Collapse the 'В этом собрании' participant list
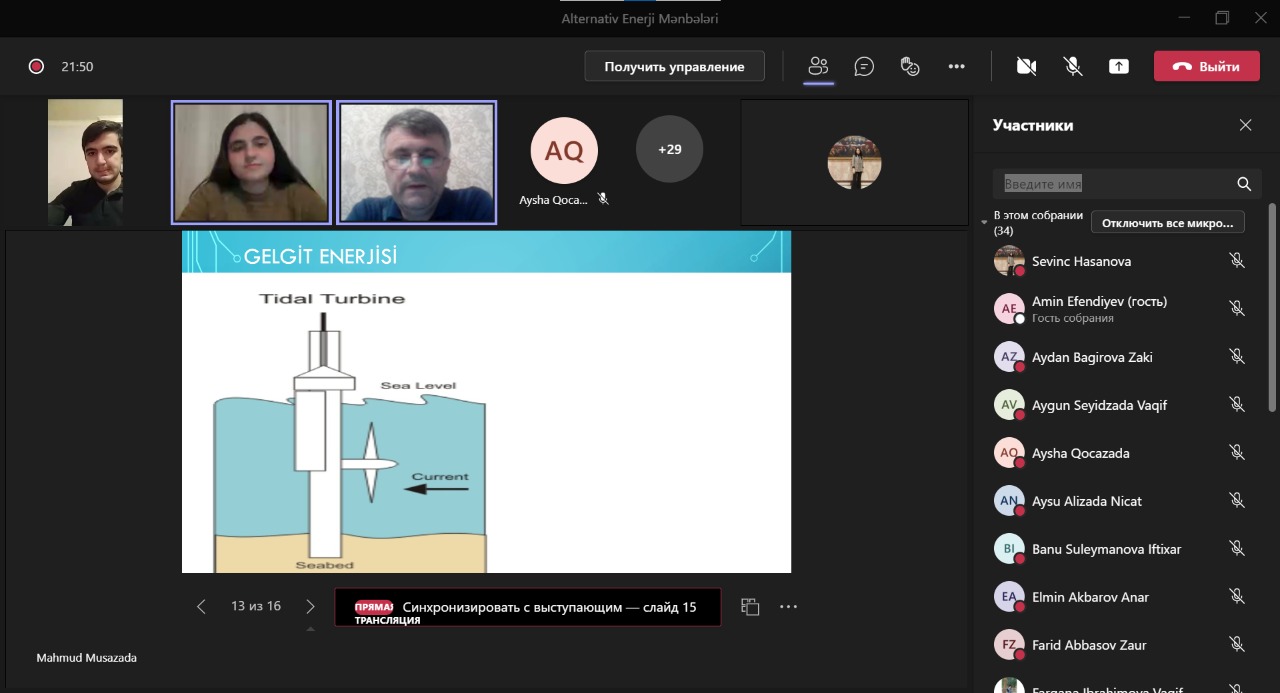The image size is (1280, 693). (984, 222)
